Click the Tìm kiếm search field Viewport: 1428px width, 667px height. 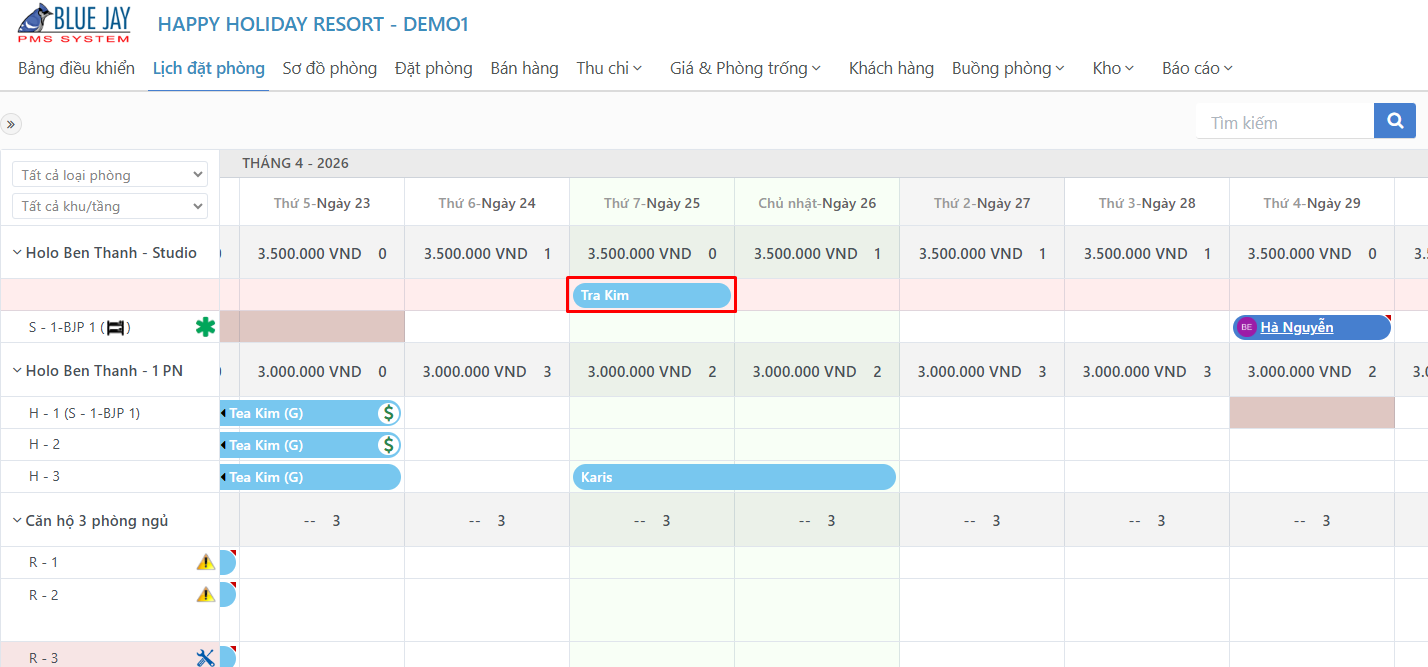click(x=1285, y=122)
